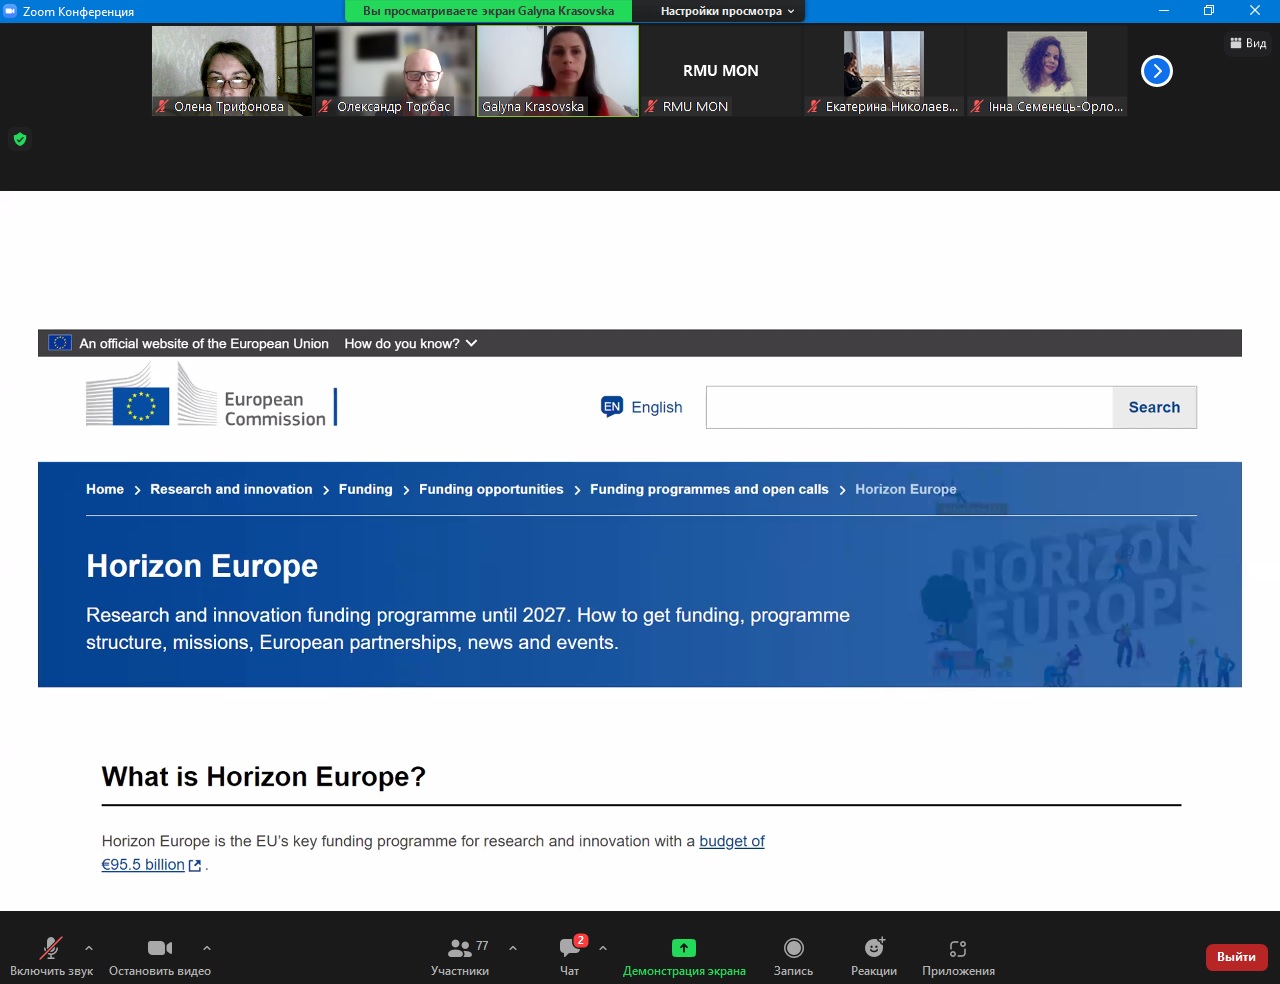Open the Participants panel icon
Screen dimensions: 1280x984
point(460,948)
